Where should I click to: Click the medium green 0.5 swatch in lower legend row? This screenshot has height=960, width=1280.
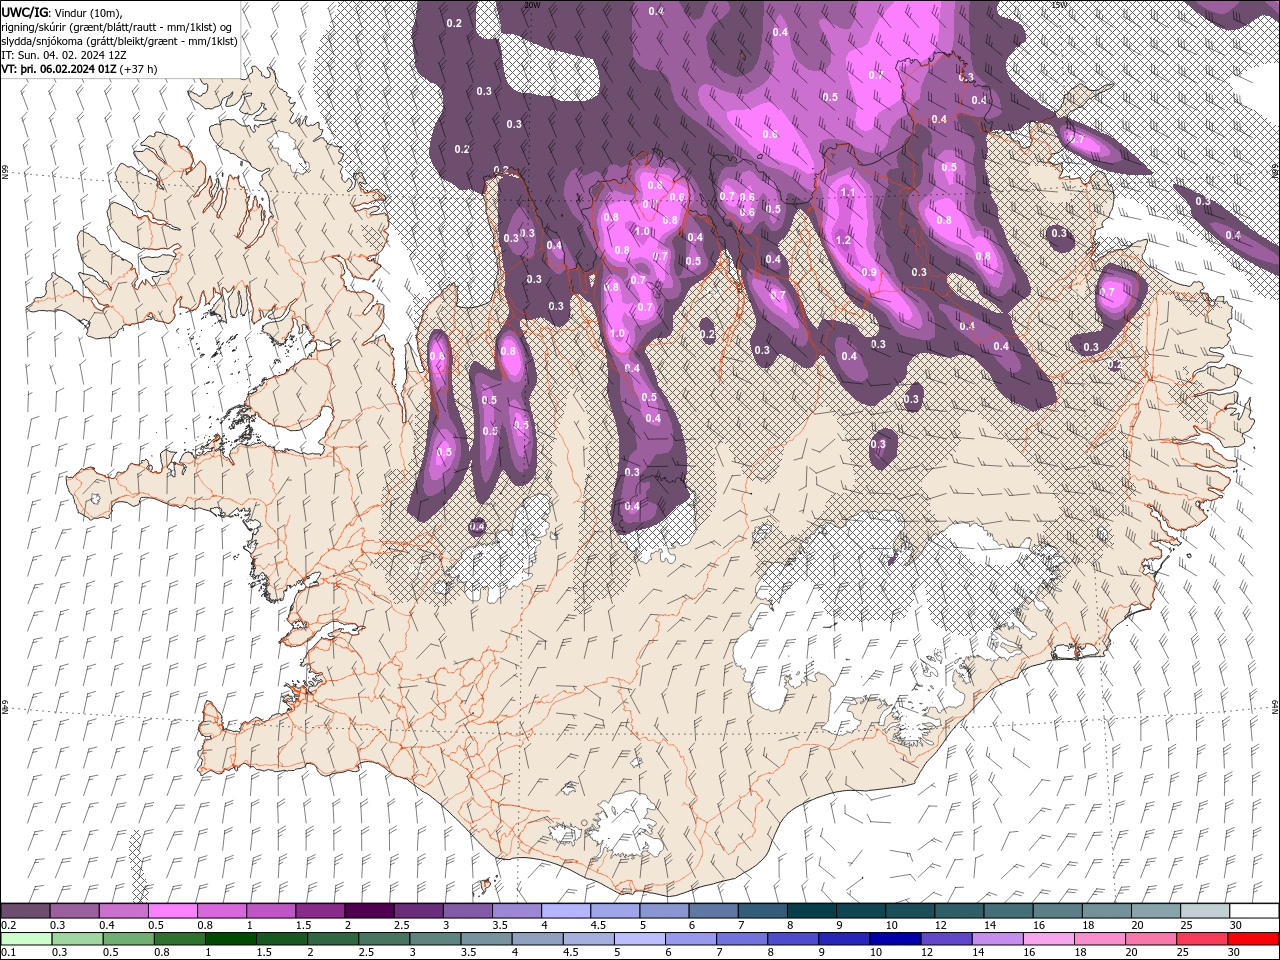point(129,938)
